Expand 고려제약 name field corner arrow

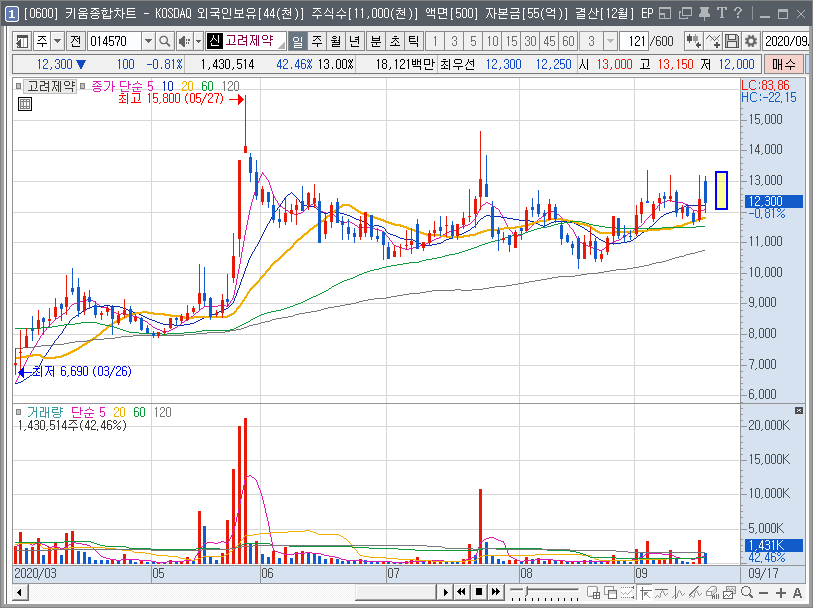click(281, 45)
